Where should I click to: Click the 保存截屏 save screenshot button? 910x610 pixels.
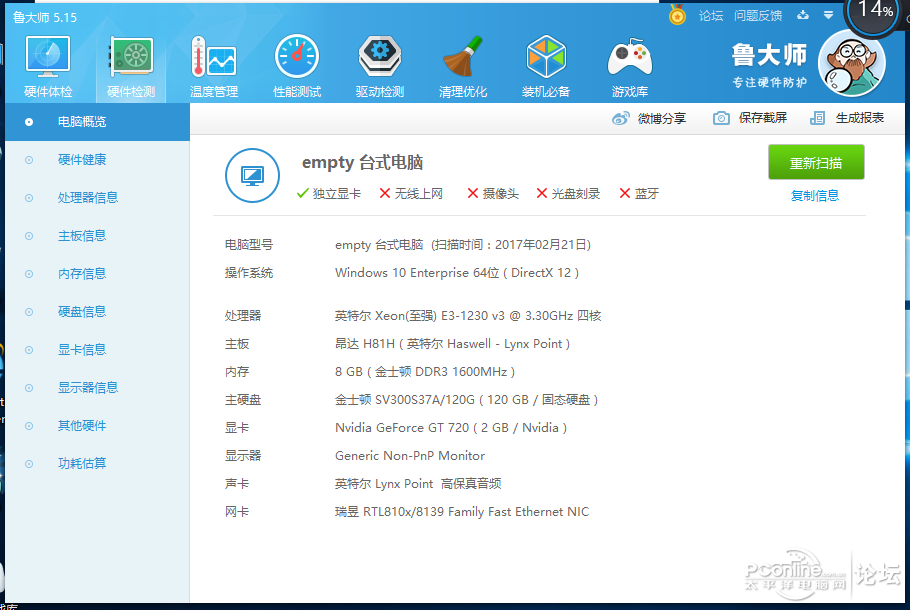click(x=750, y=118)
